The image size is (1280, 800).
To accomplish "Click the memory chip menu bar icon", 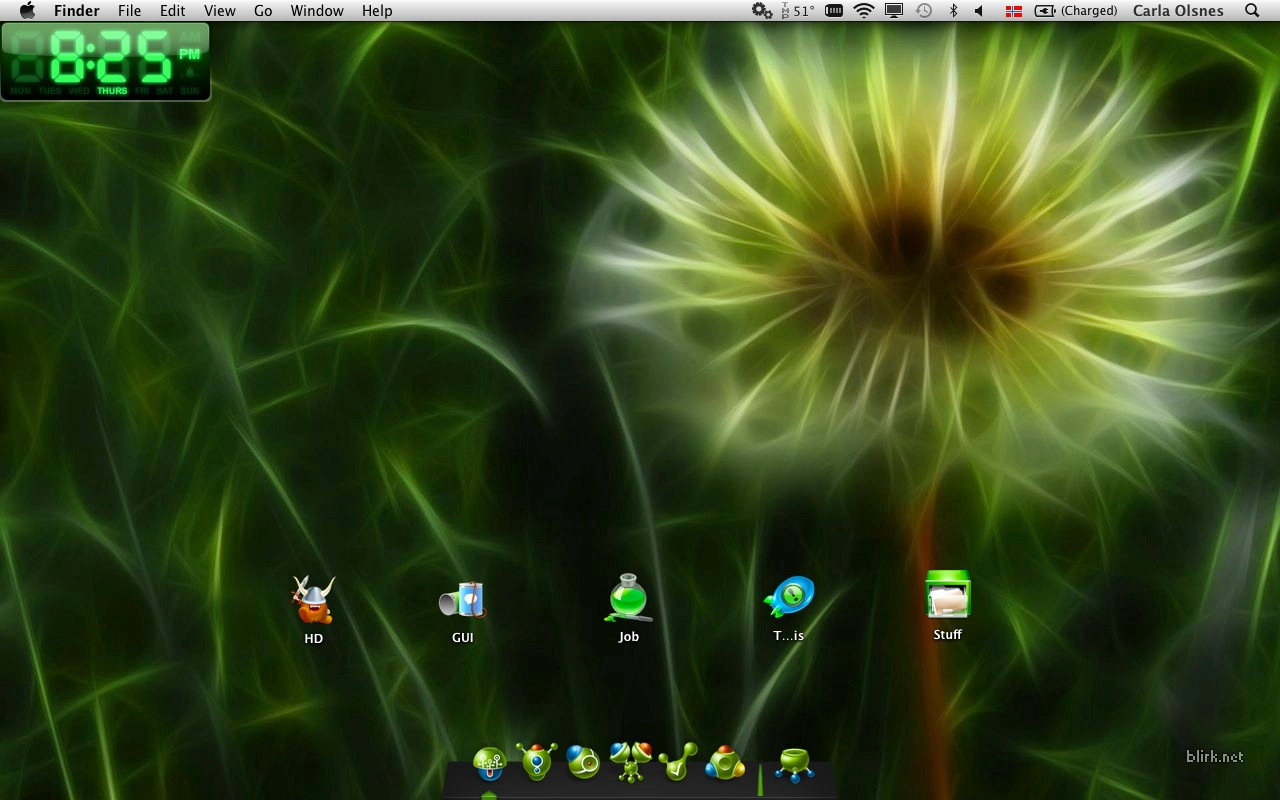I will point(834,11).
